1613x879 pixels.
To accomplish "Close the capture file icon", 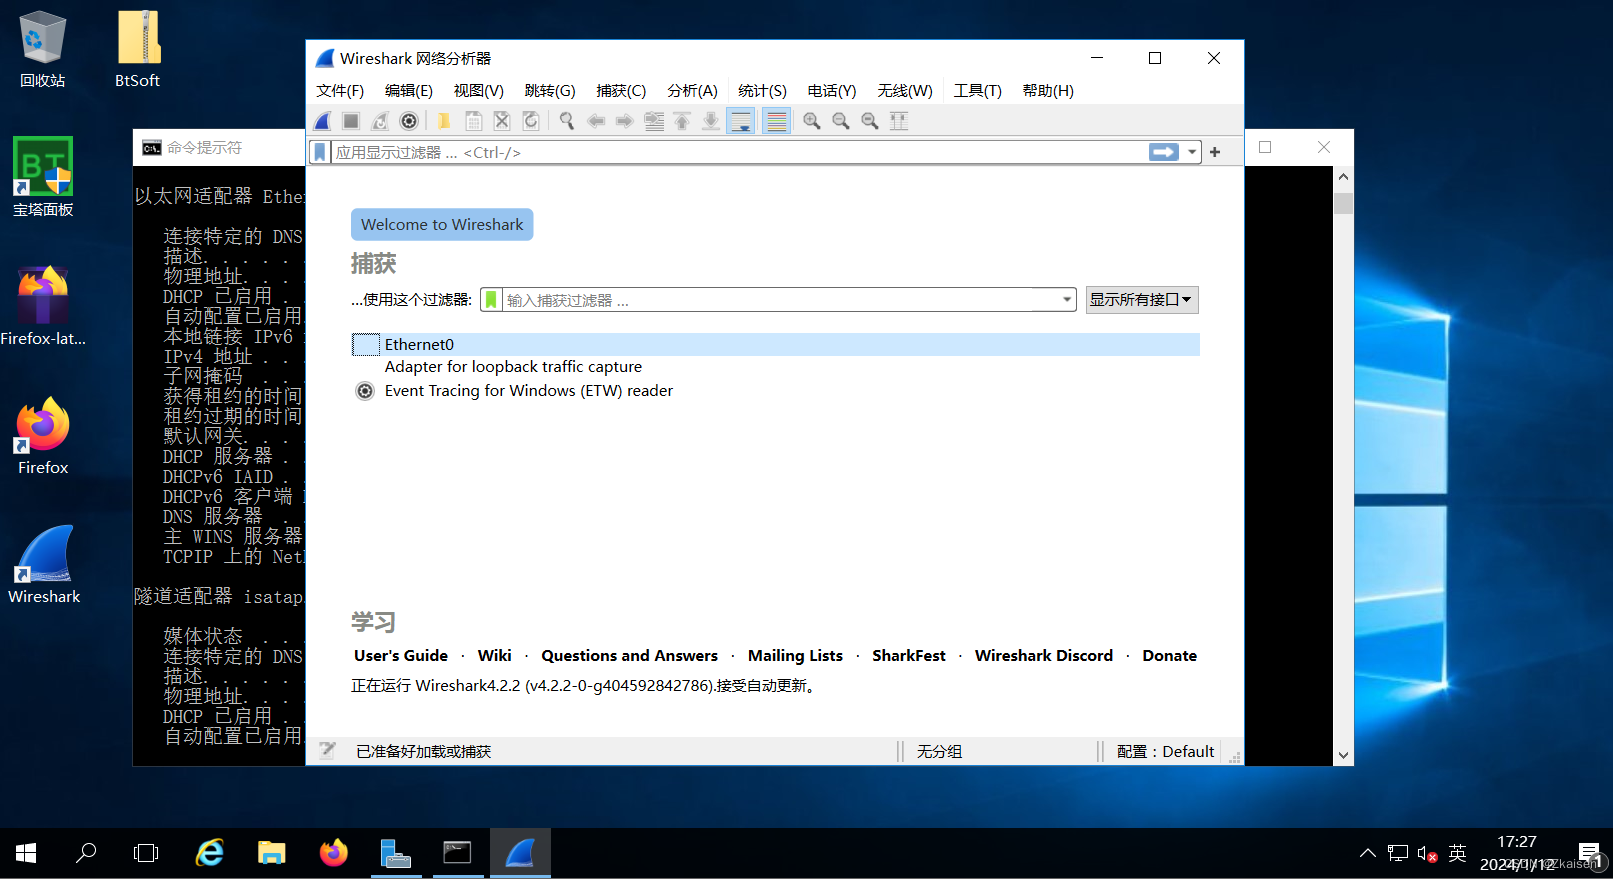I will (502, 121).
